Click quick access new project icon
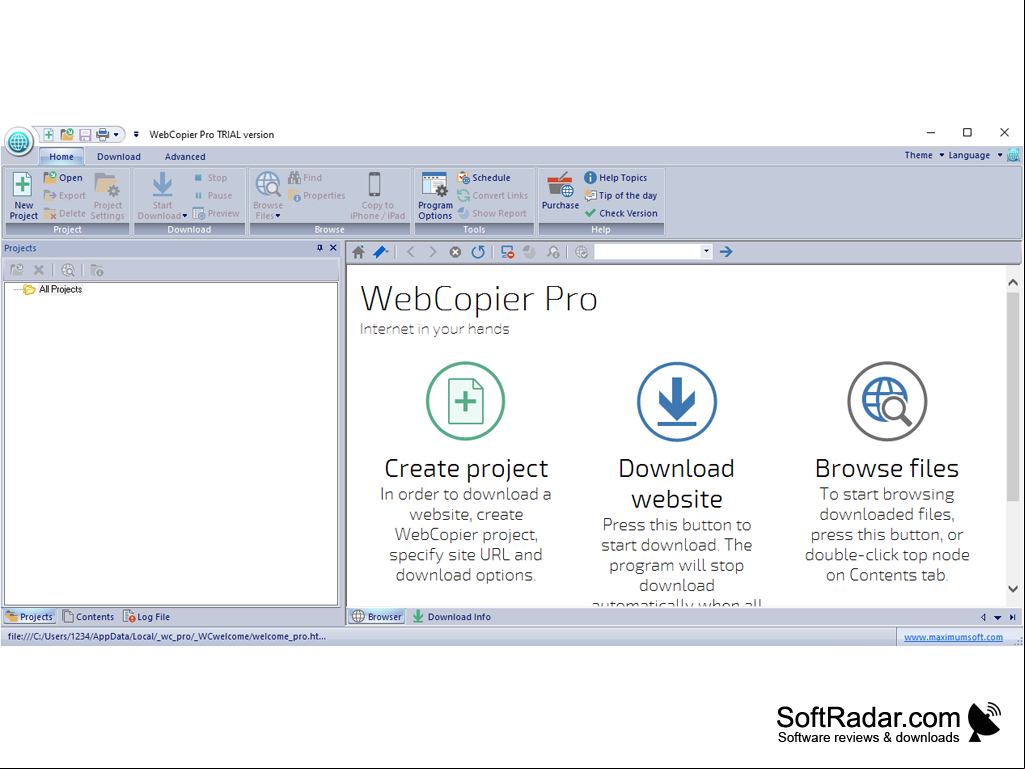Image resolution: width=1025 pixels, height=769 pixels. click(48, 135)
